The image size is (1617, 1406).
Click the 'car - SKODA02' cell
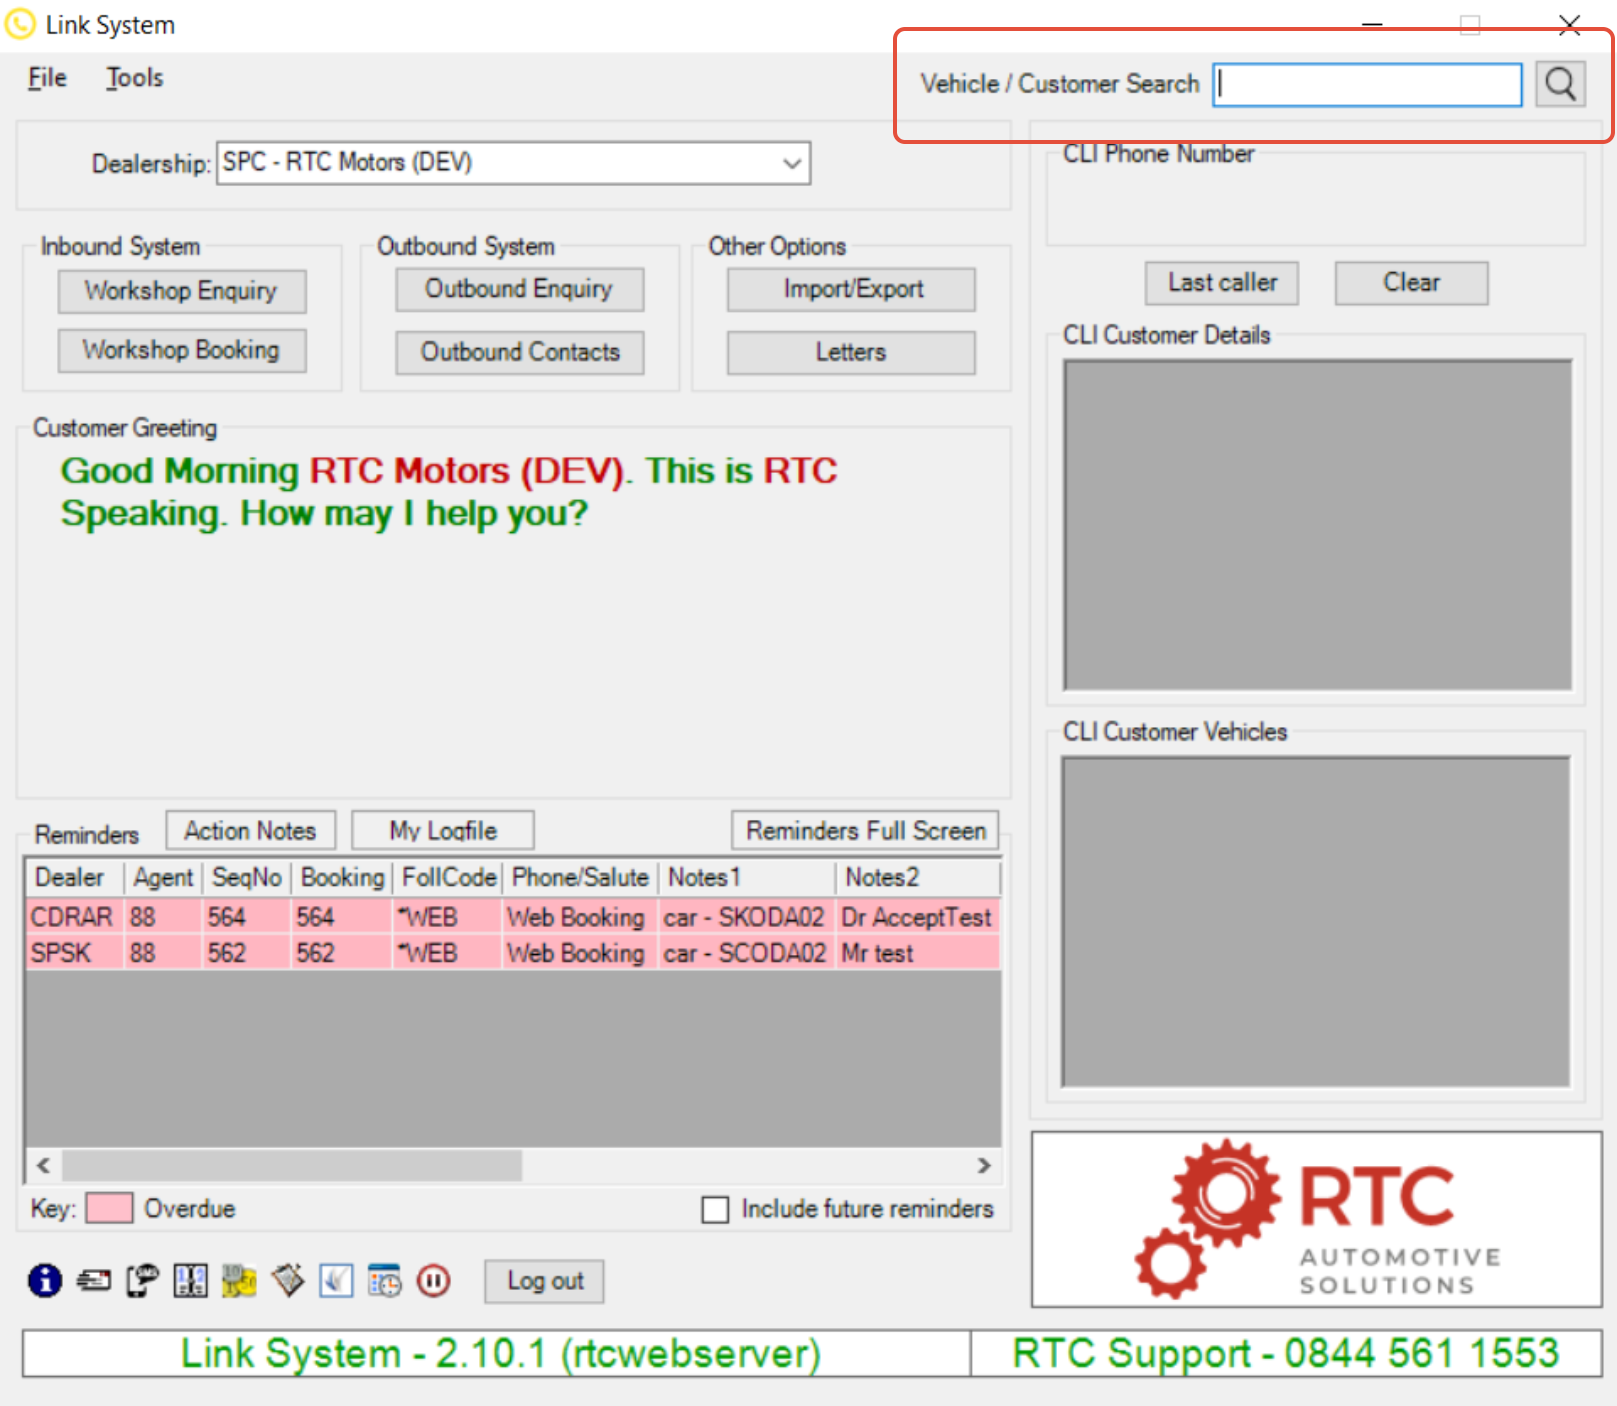coord(747,917)
